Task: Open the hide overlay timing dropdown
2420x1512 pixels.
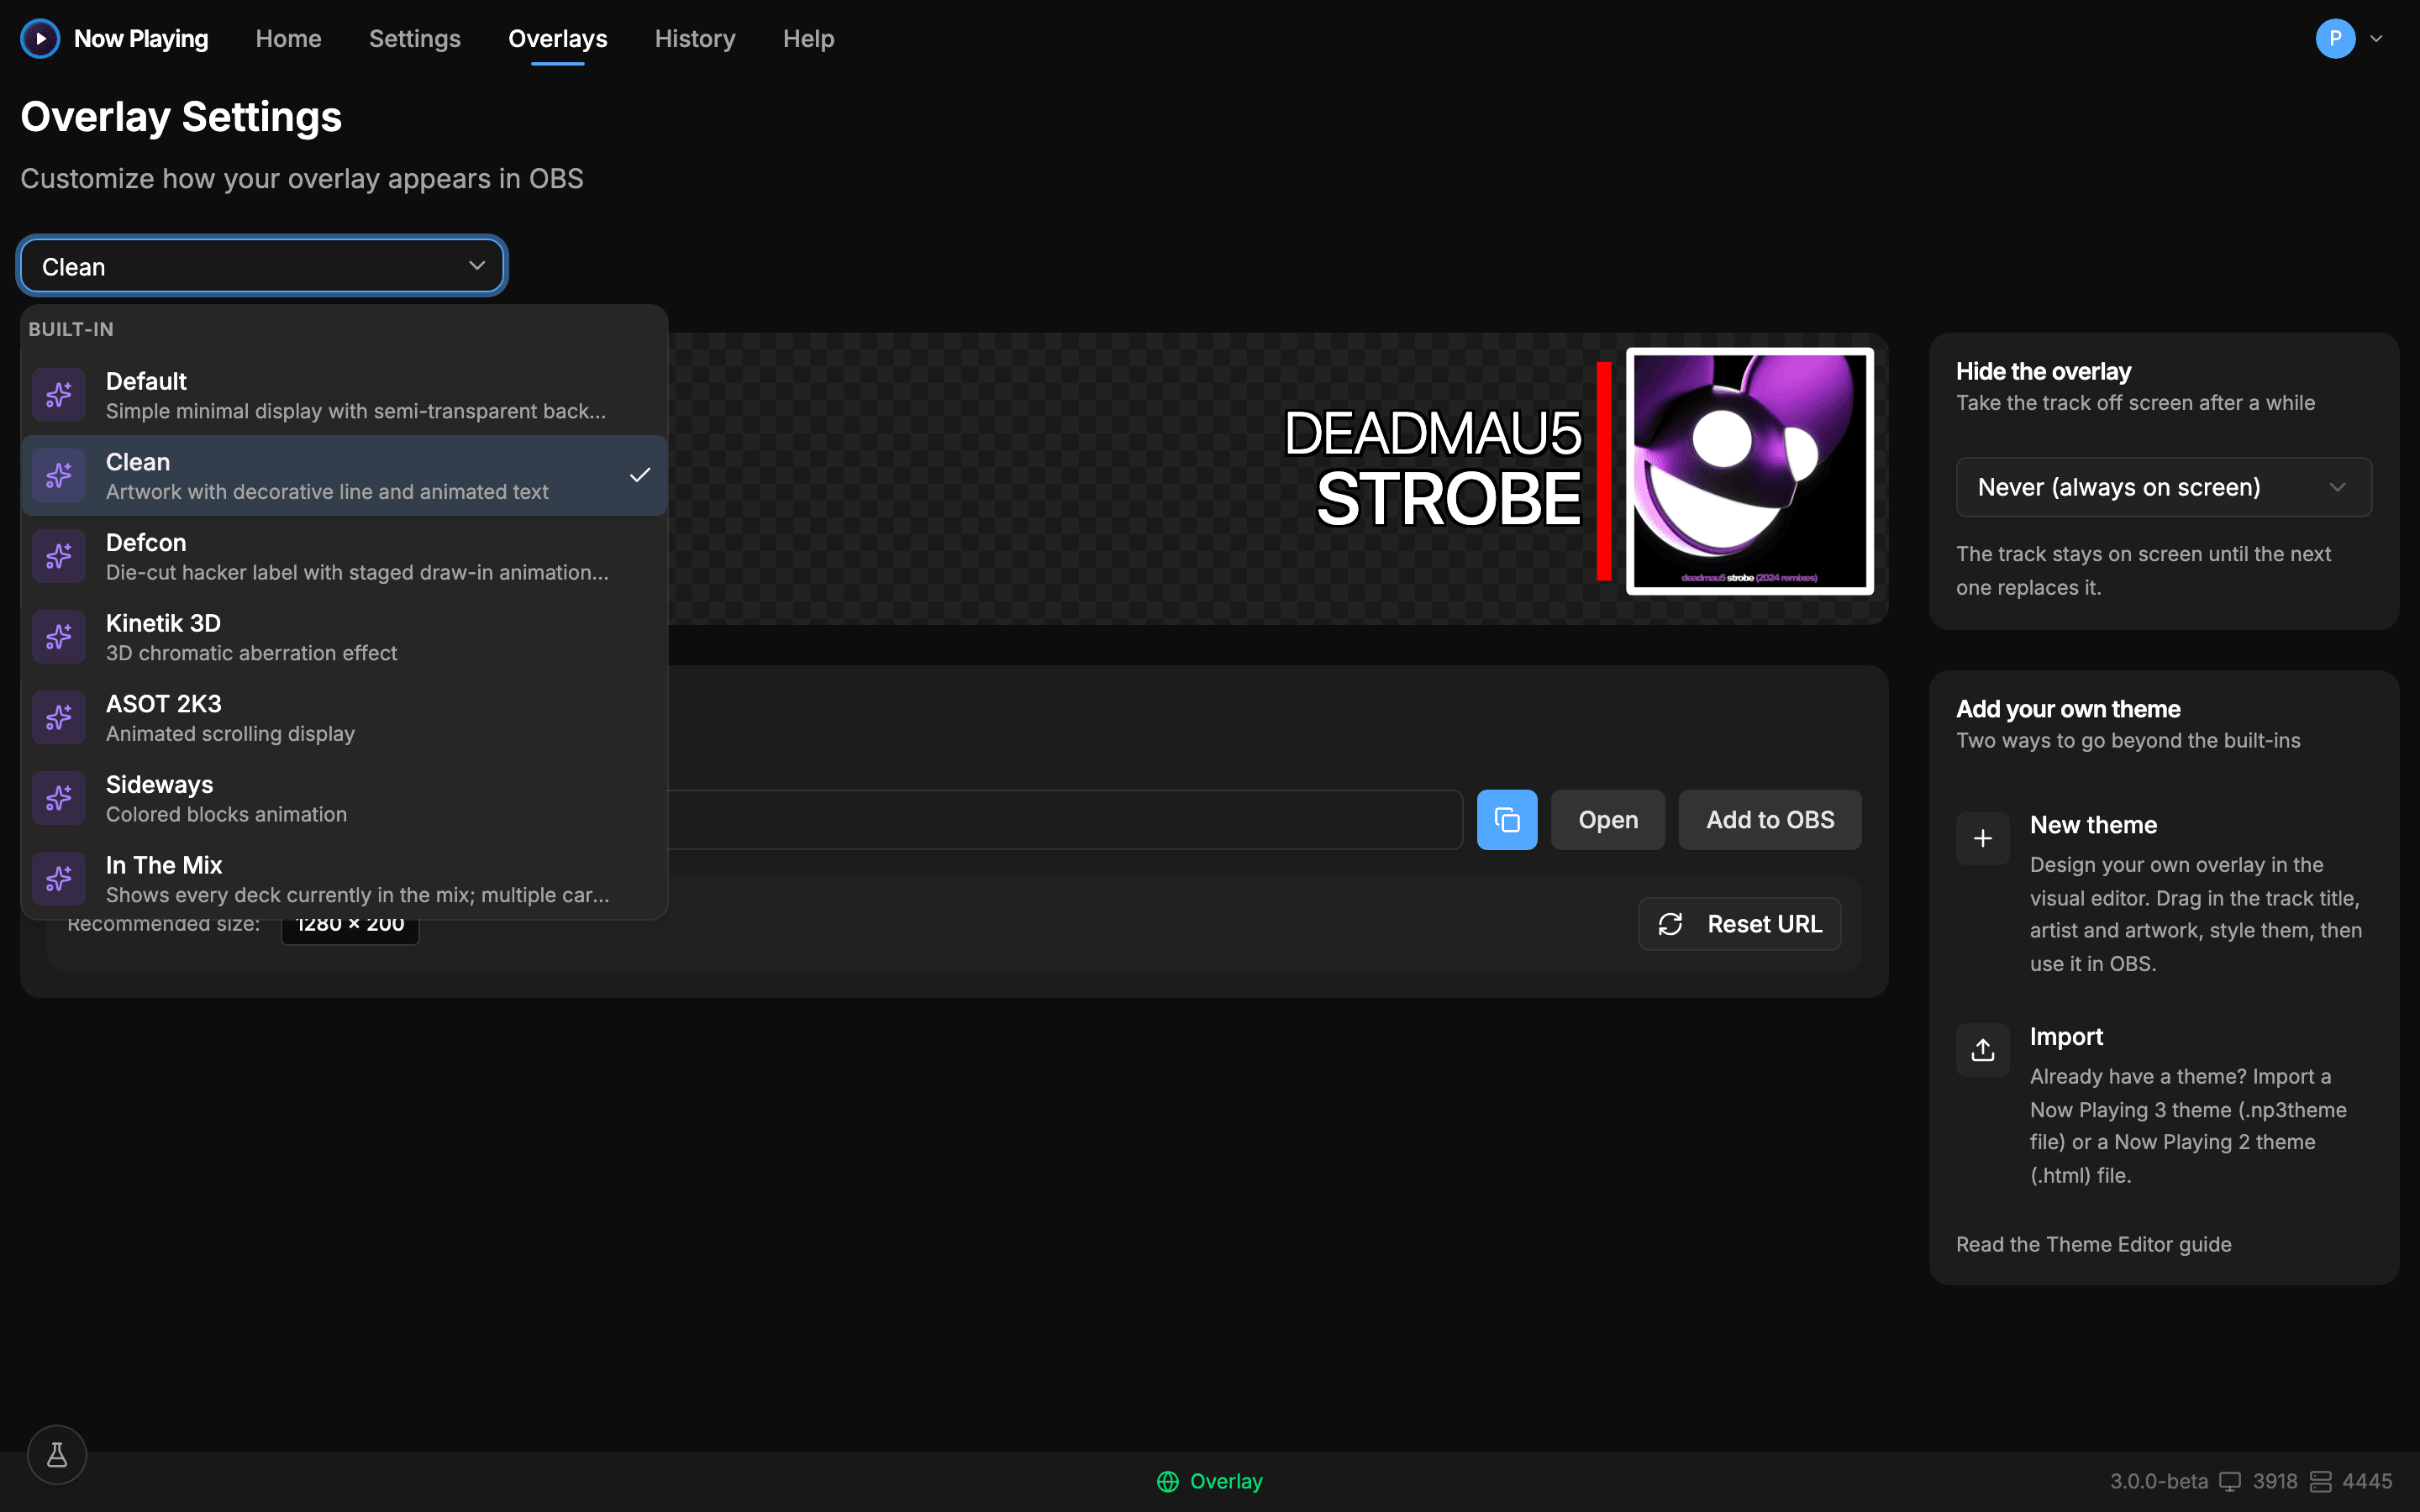Action: point(2164,487)
